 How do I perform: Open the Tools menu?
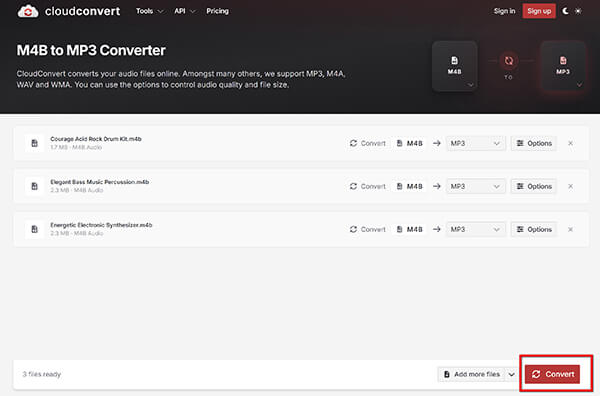pos(150,11)
